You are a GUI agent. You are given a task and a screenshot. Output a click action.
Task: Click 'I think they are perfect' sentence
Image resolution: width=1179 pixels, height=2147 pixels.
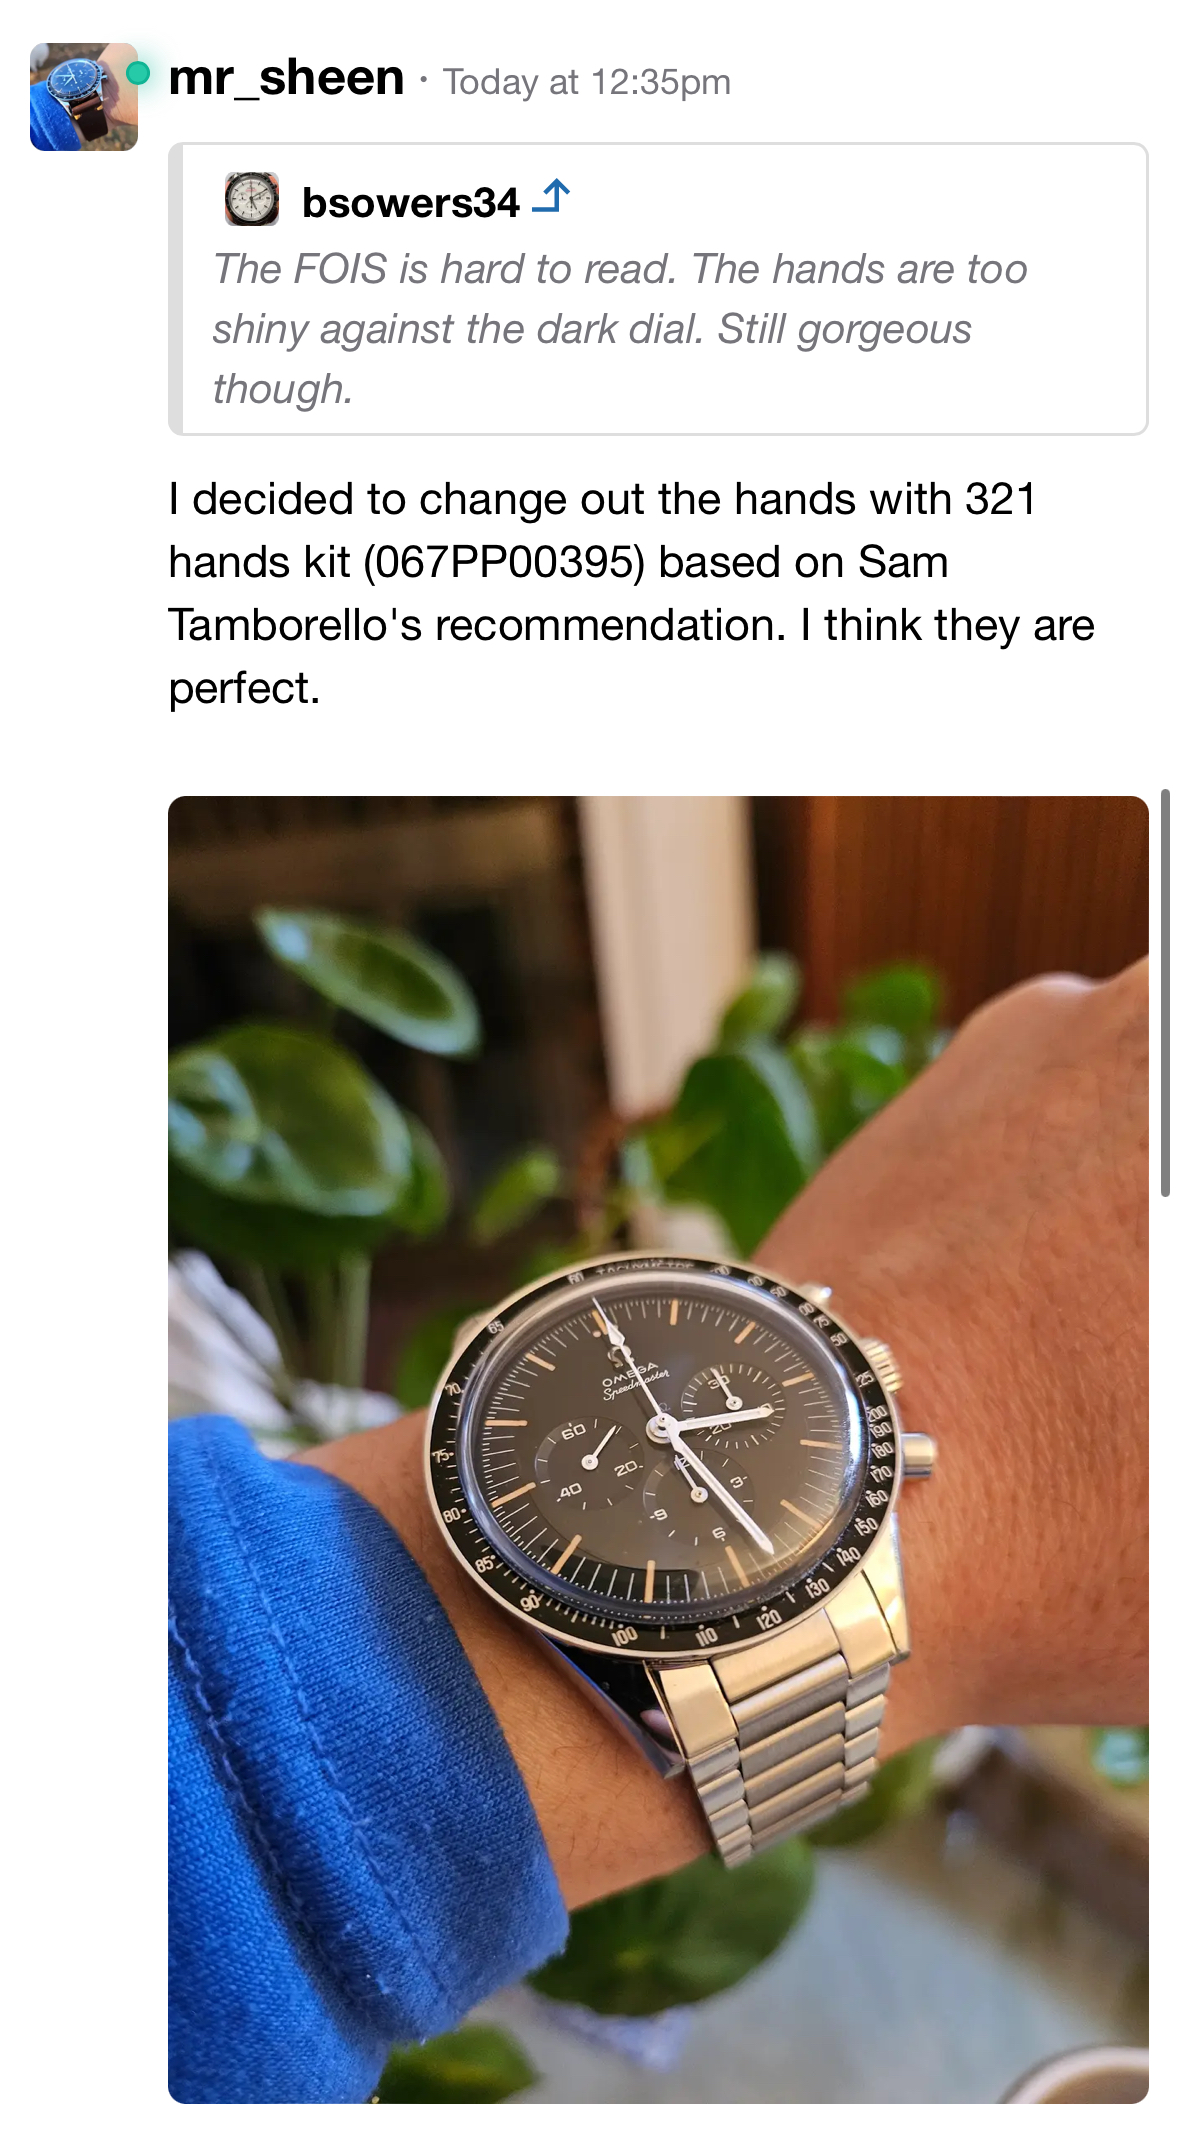[632, 656]
